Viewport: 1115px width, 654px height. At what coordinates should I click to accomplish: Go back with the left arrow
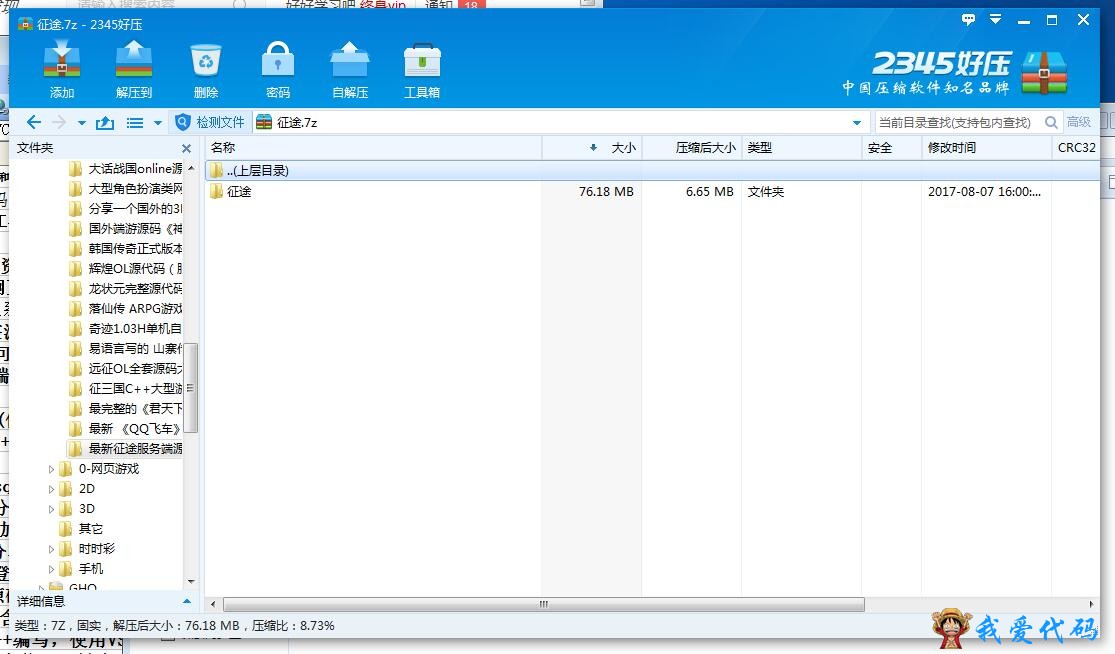(x=34, y=122)
